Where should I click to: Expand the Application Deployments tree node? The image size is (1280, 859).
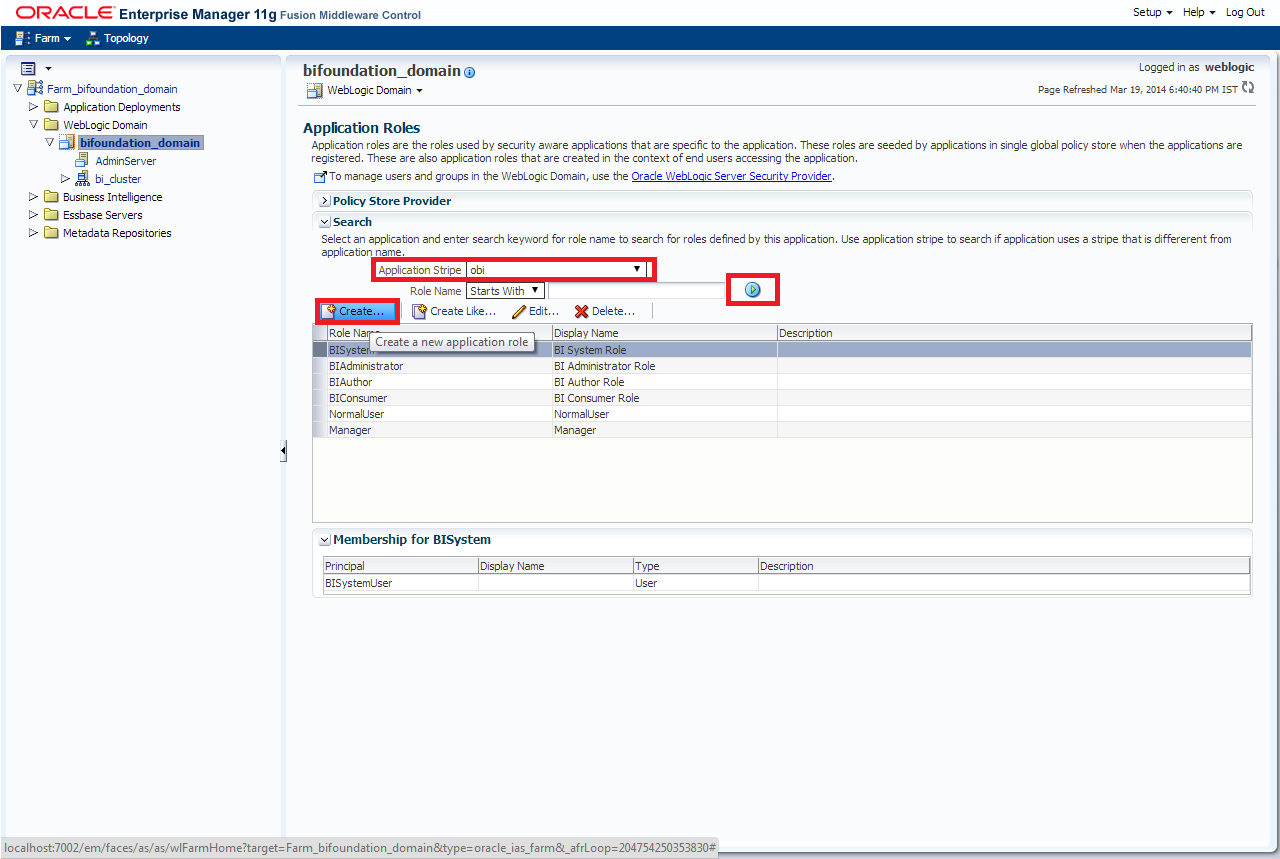coord(33,106)
